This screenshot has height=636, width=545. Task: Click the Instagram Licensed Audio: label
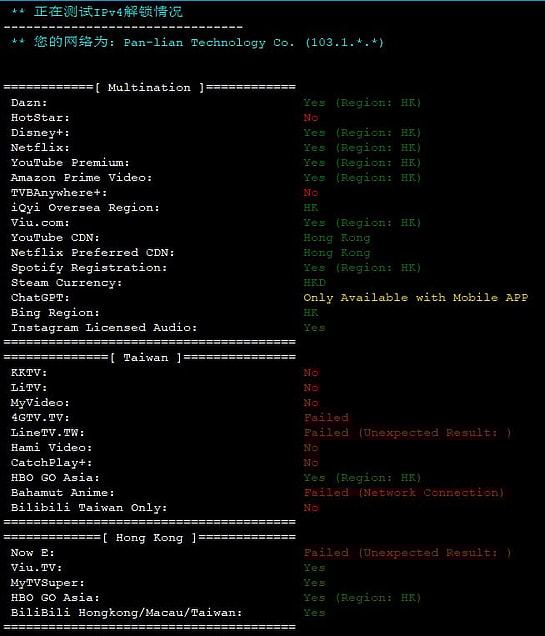point(104,327)
